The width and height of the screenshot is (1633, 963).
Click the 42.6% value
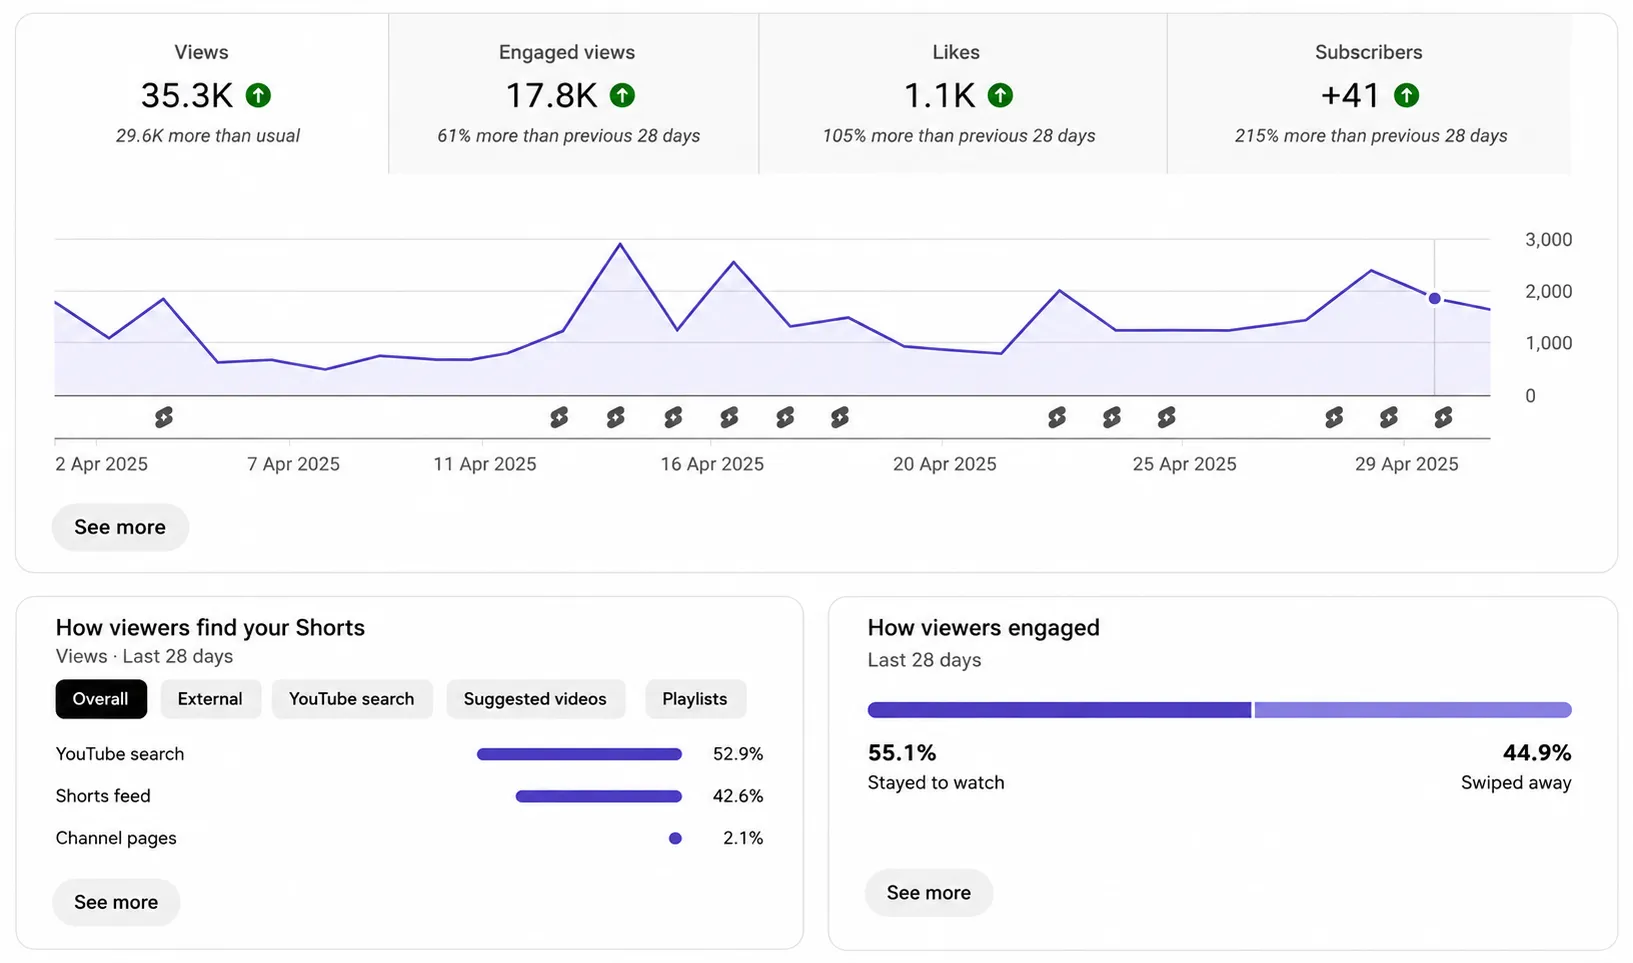tap(738, 796)
